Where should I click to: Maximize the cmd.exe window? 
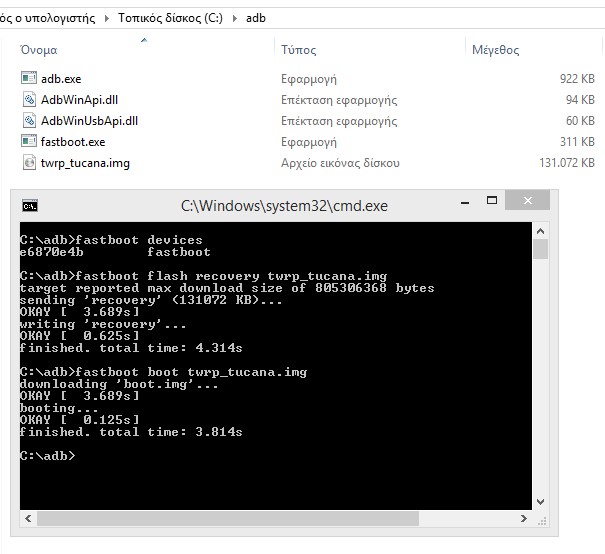click(492, 200)
